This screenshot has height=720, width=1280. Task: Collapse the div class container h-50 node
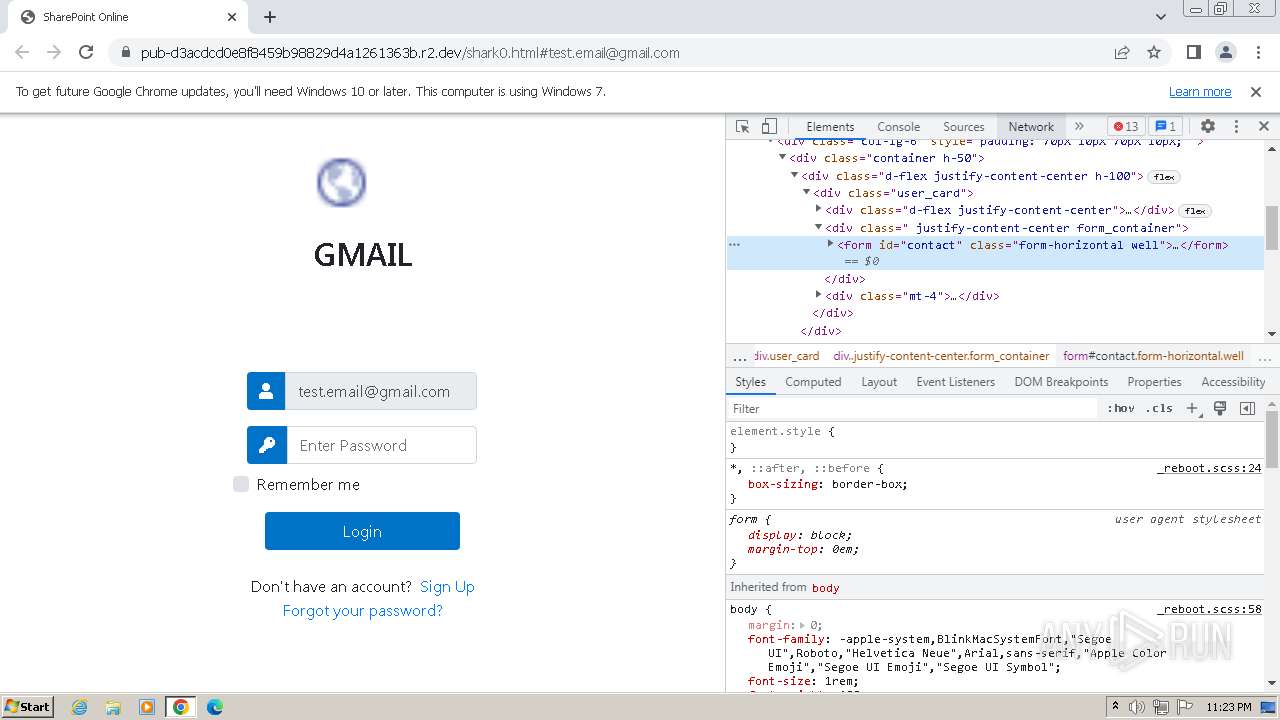pos(782,157)
